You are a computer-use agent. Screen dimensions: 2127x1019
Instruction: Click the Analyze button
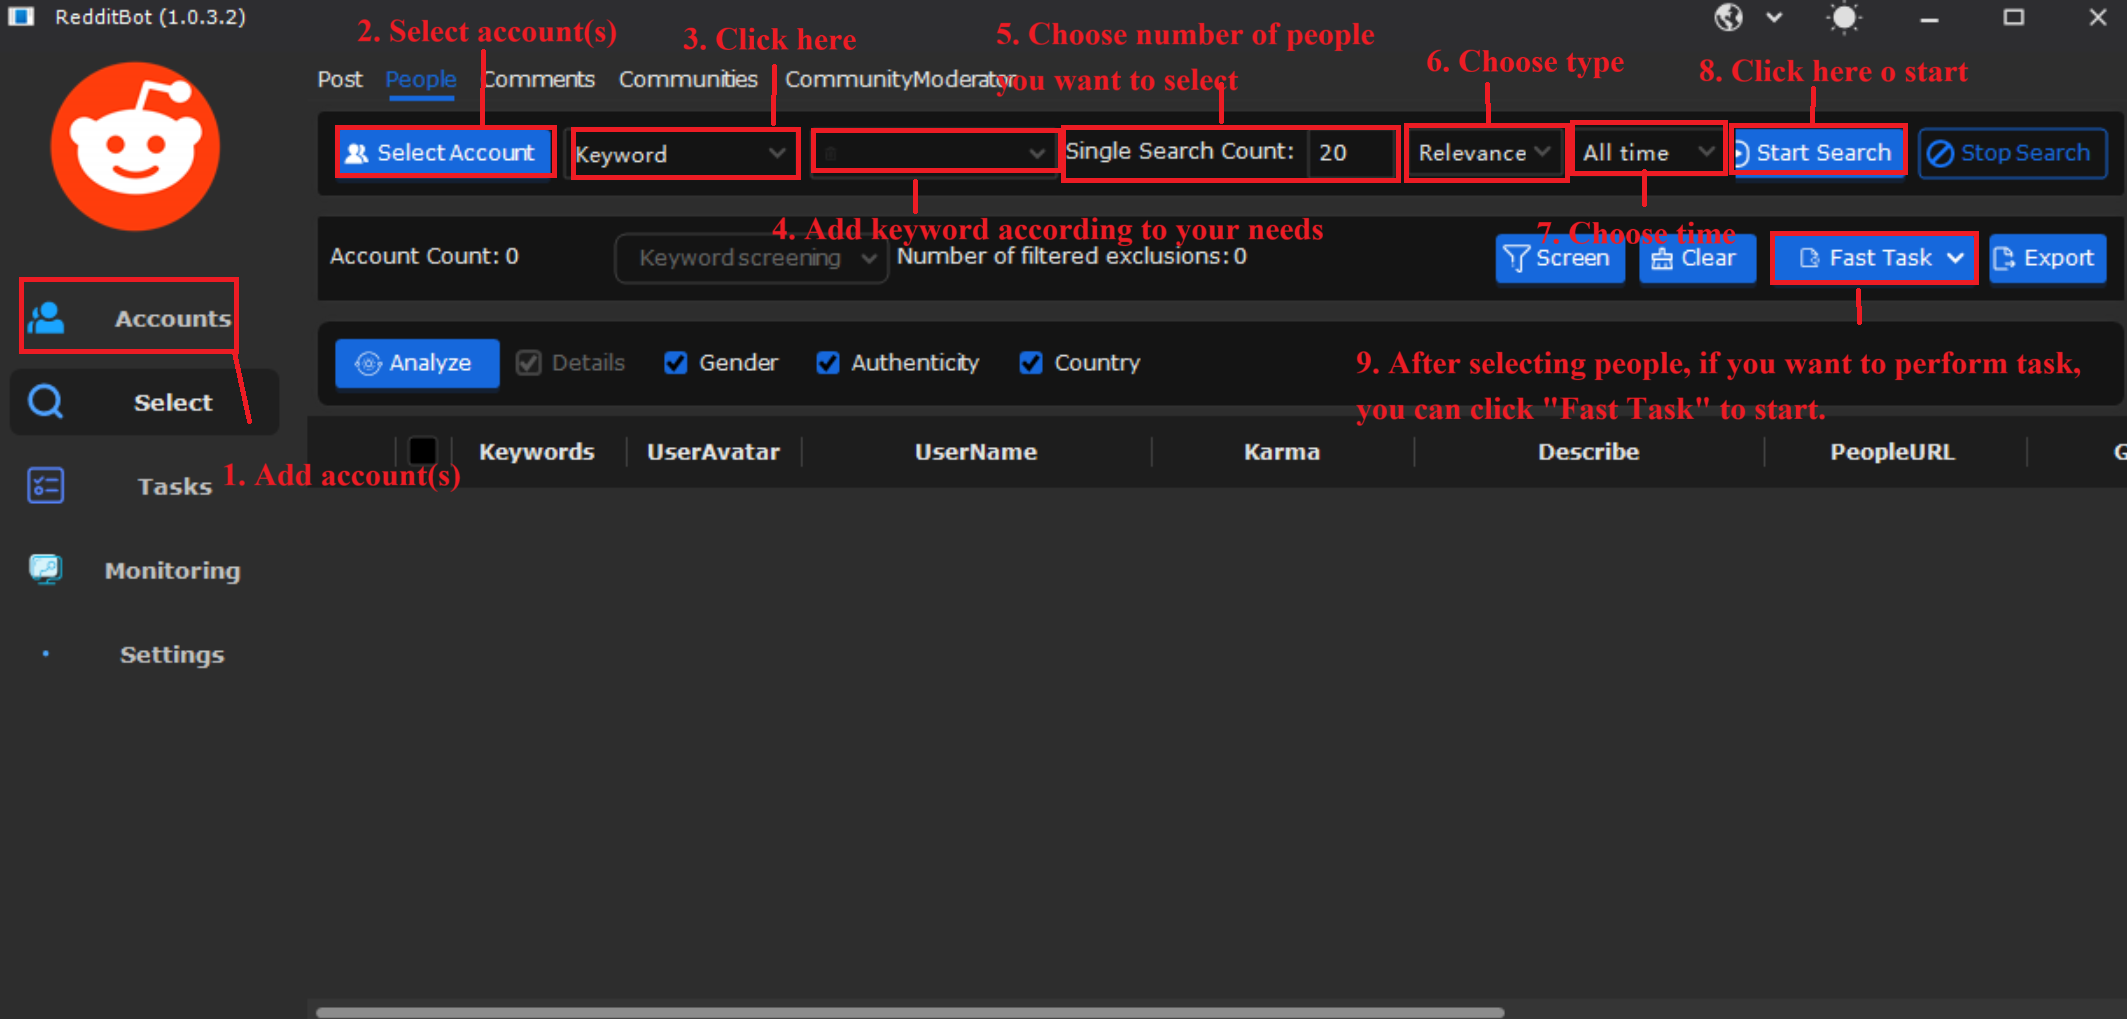(x=417, y=363)
